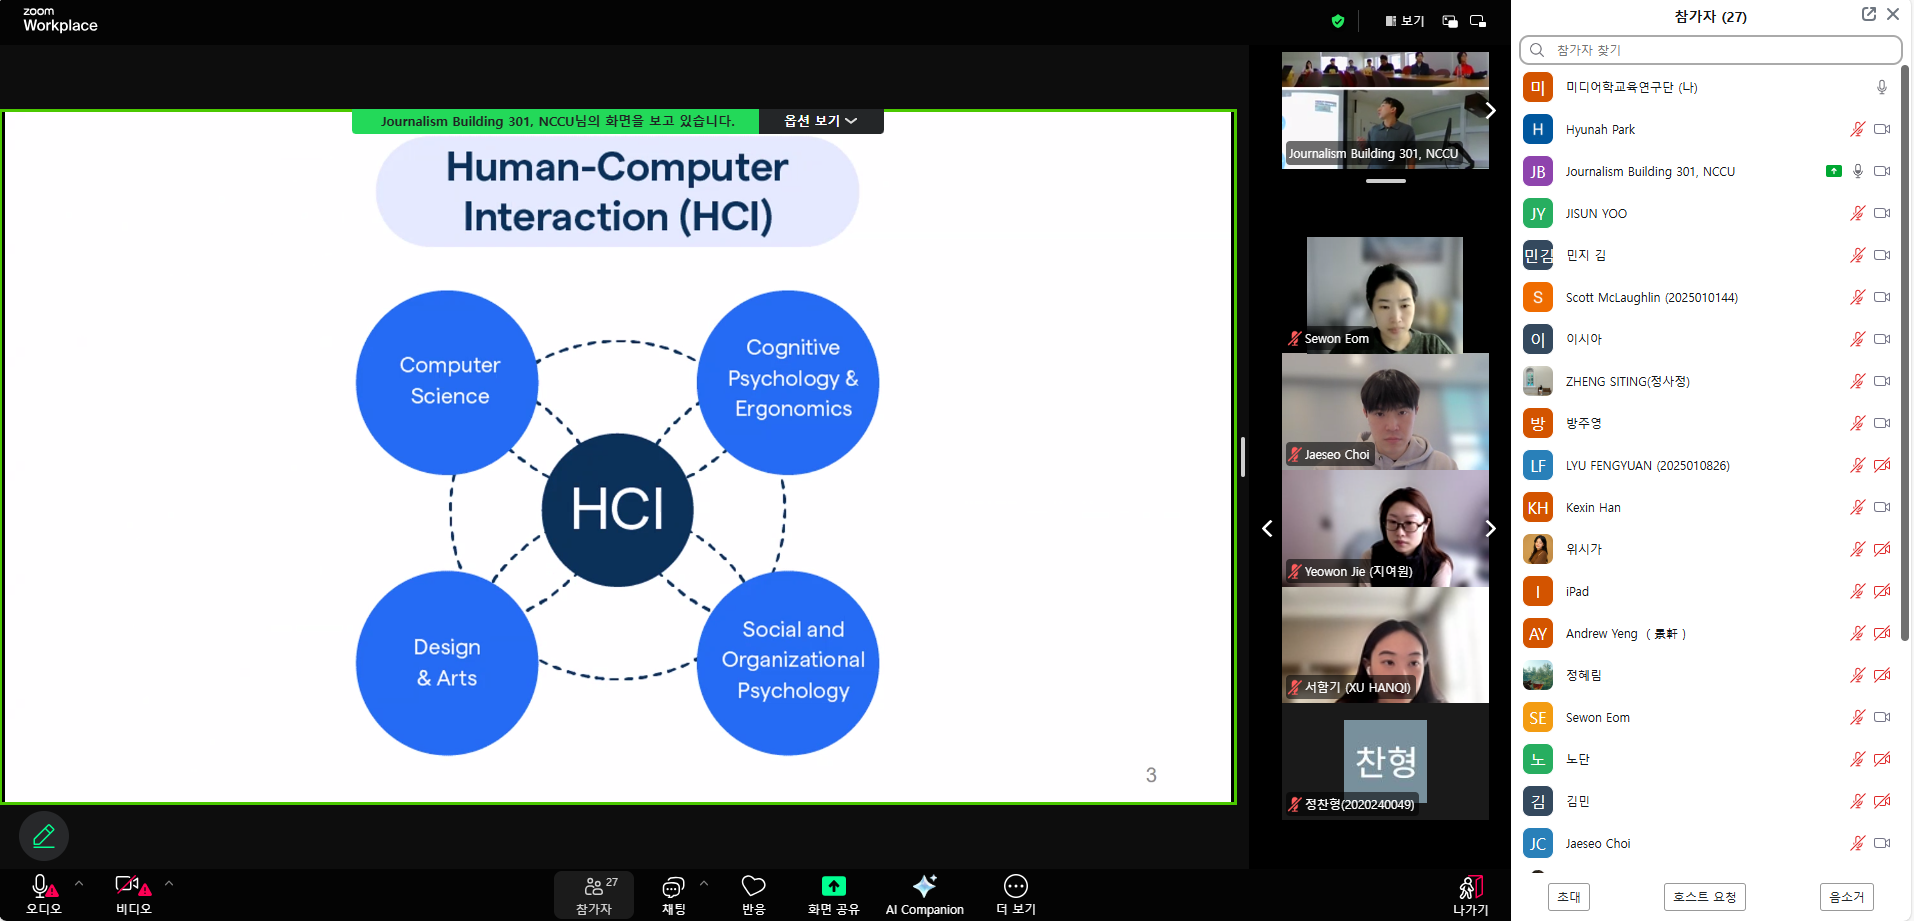Expand the audio settings caret
The width and height of the screenshot is (1914, 921).
click(x=79, y=884)
